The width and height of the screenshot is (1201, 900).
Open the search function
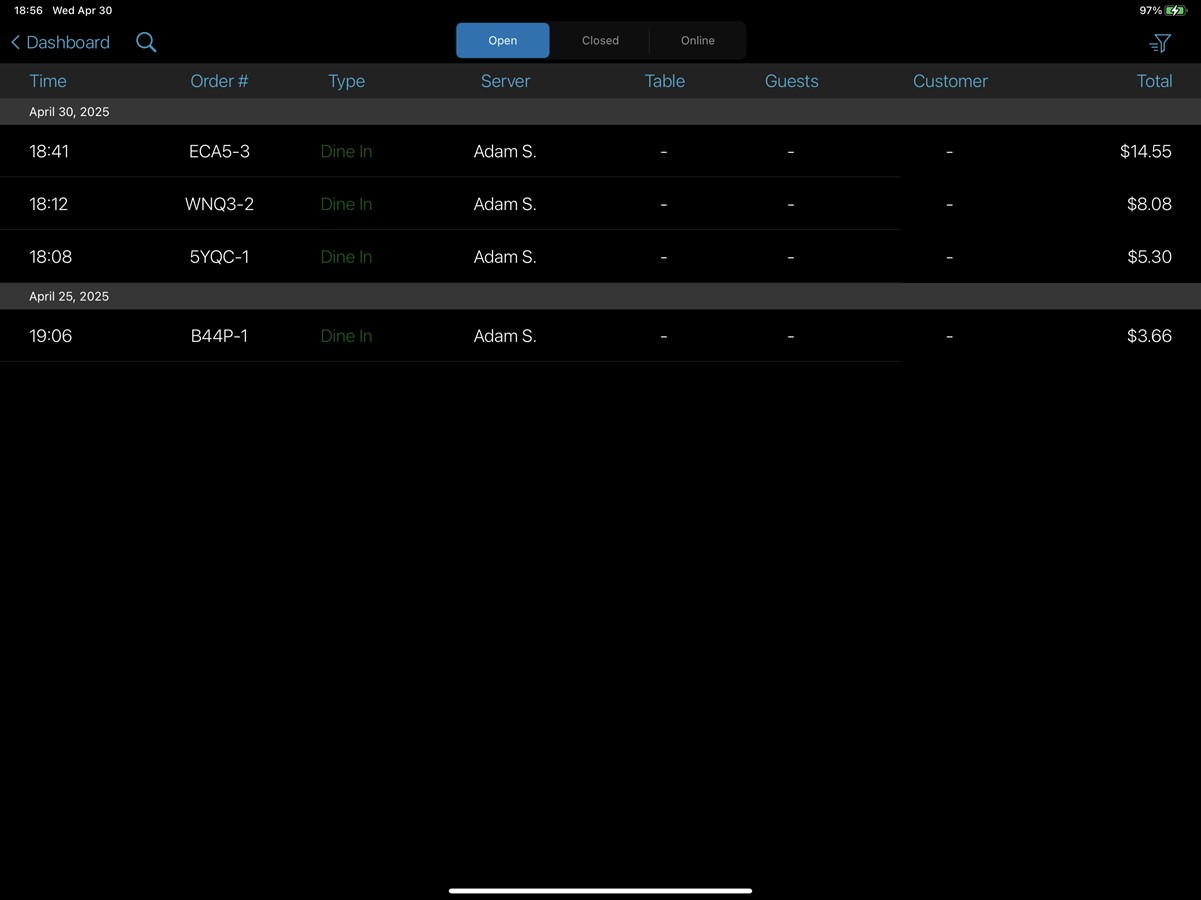point(145,42)
